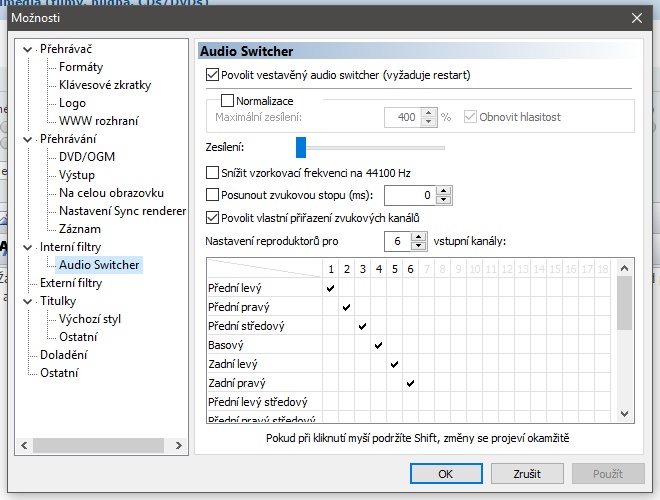Click the OK button

click(446, 473)
